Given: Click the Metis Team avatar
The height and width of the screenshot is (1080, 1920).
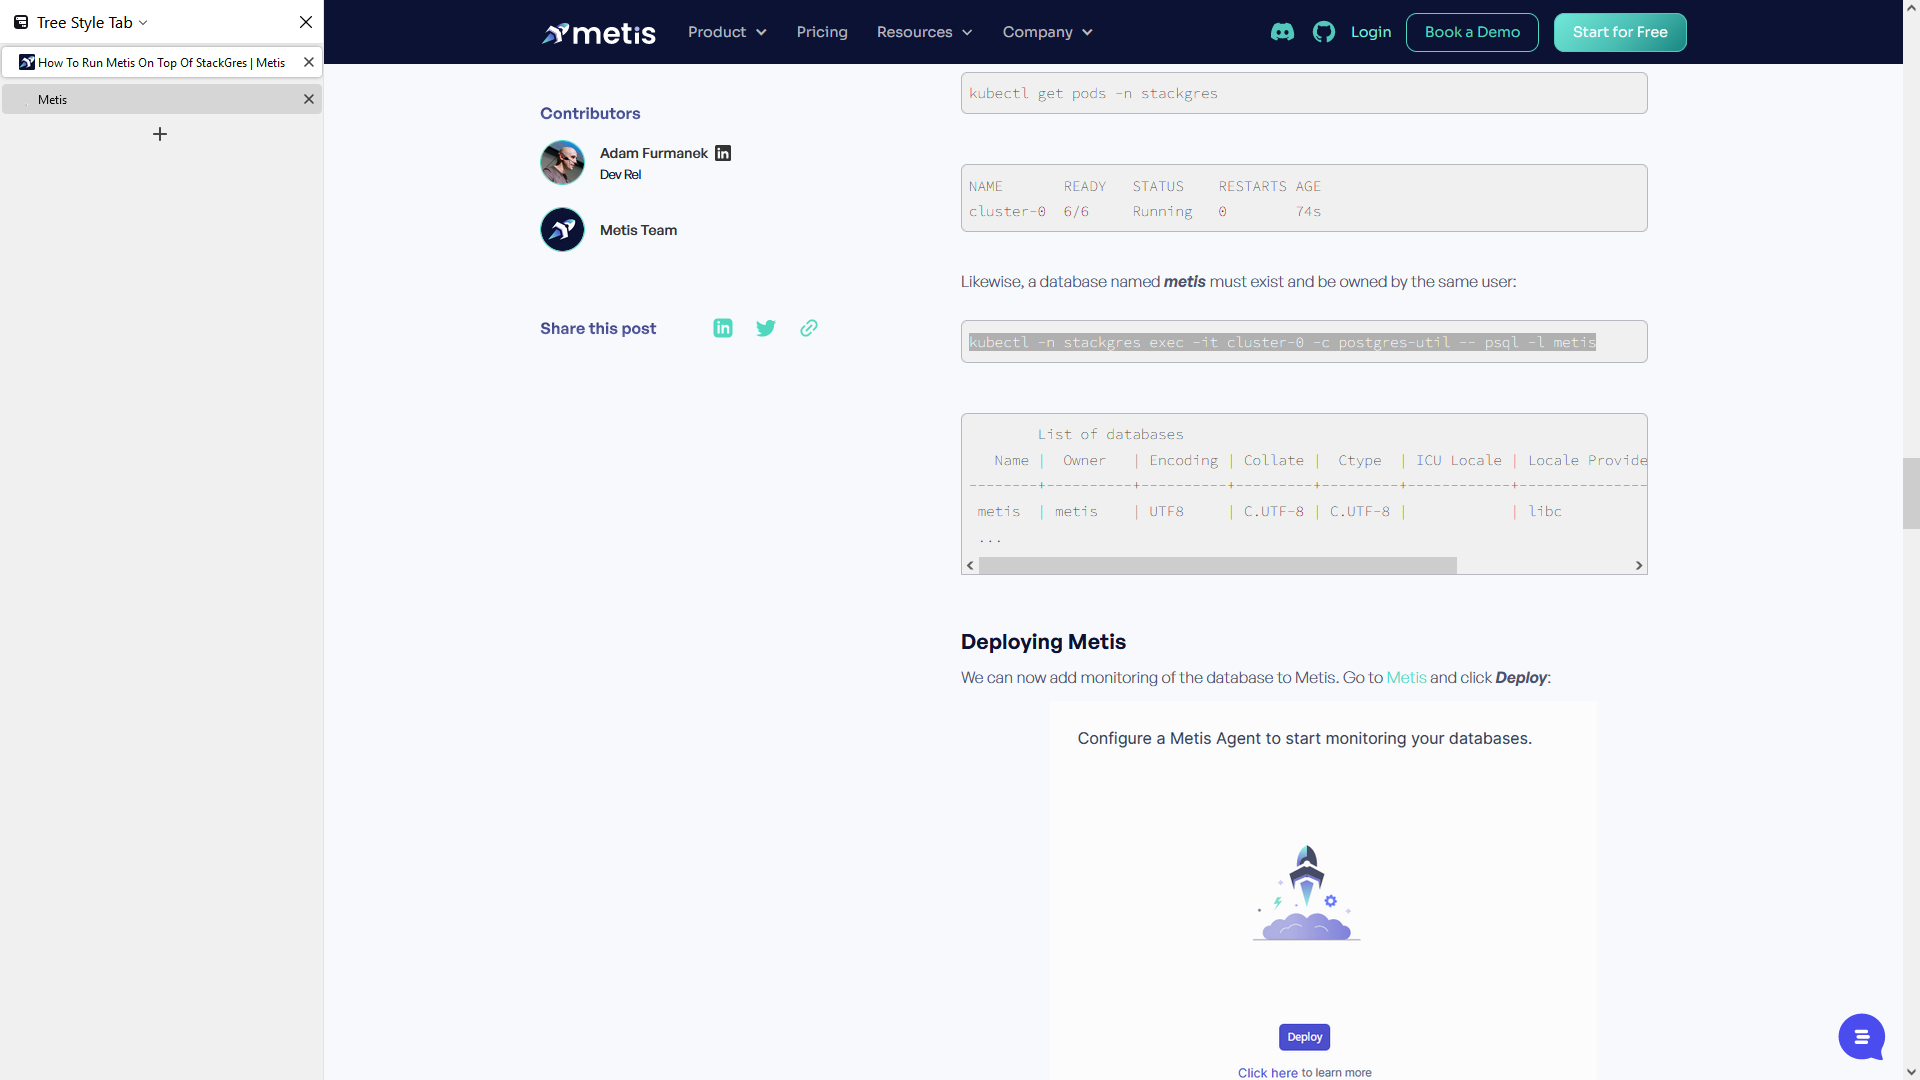Looking at the screenshot, I should point(562,230).
